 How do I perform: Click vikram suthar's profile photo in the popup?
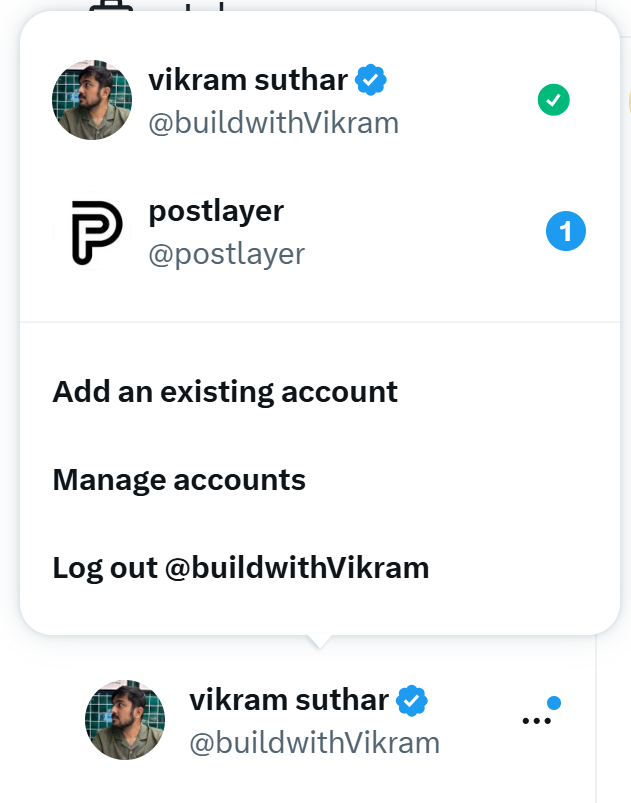[92, 100]
